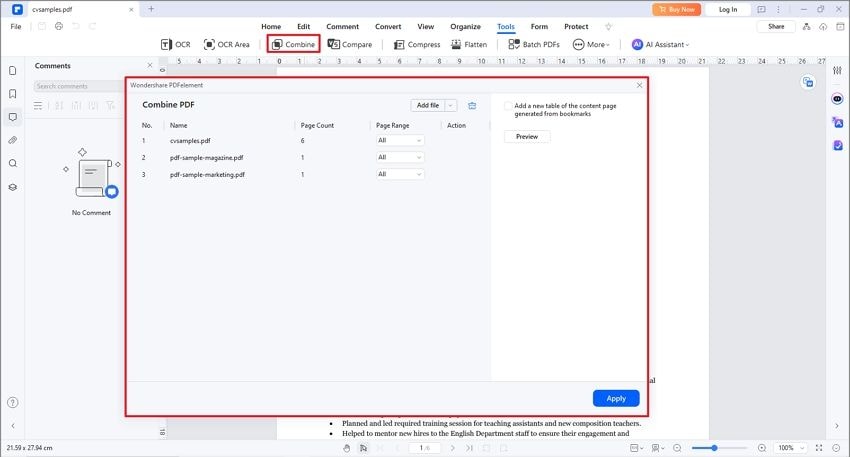Open the search sidebar panel
The image size is (850, 457).
point(12,164)
